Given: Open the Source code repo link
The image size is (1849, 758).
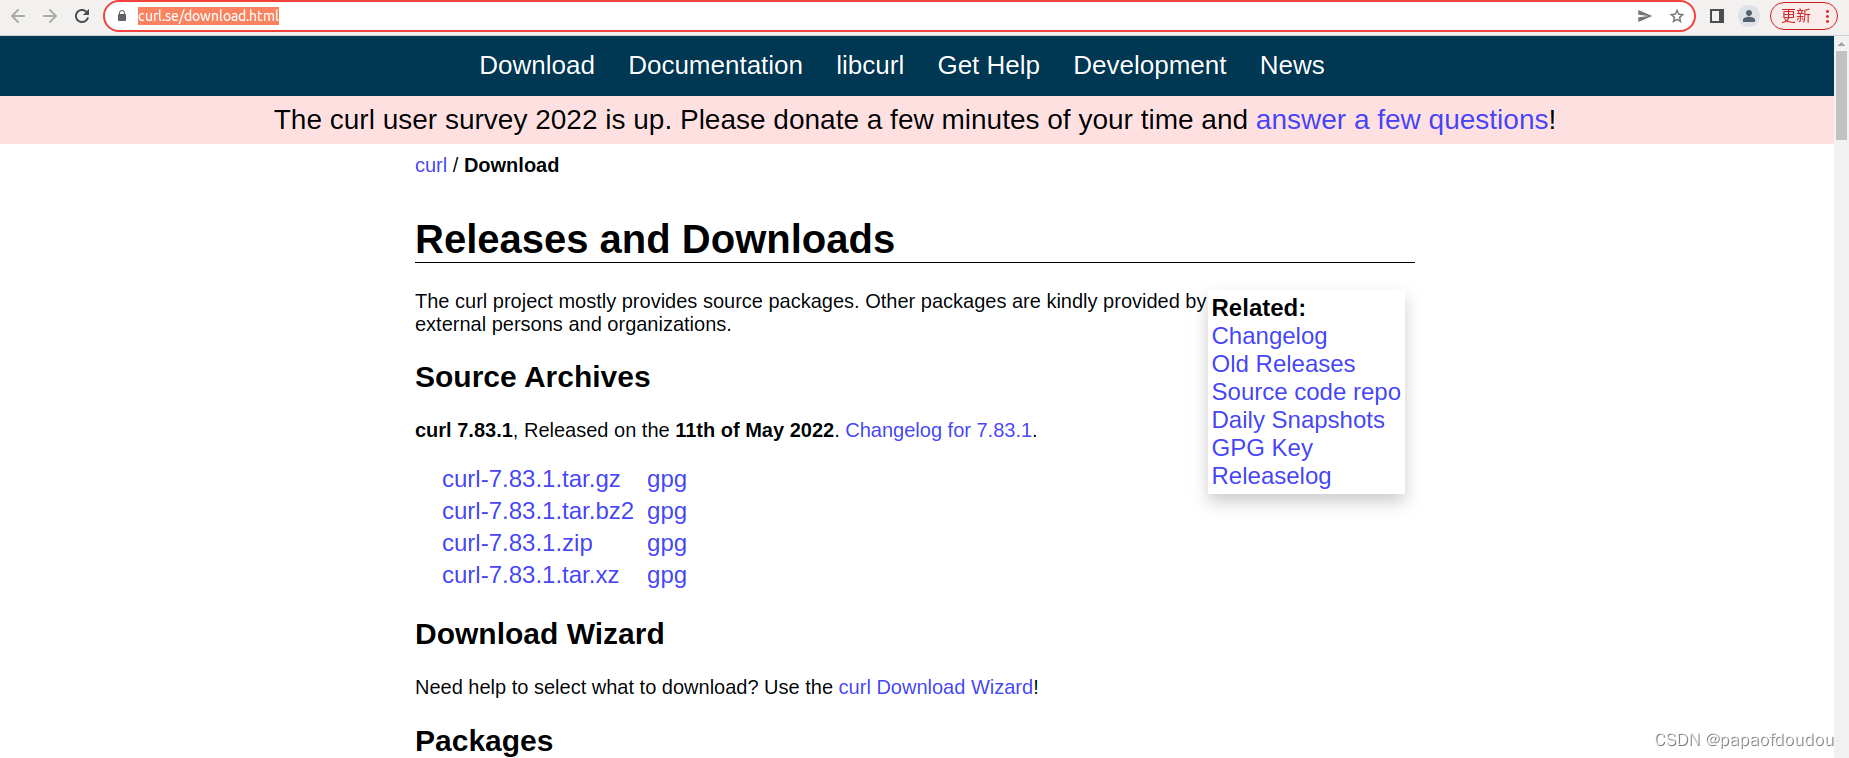Looking at the screenshot, I should [x=1306, y=392].
